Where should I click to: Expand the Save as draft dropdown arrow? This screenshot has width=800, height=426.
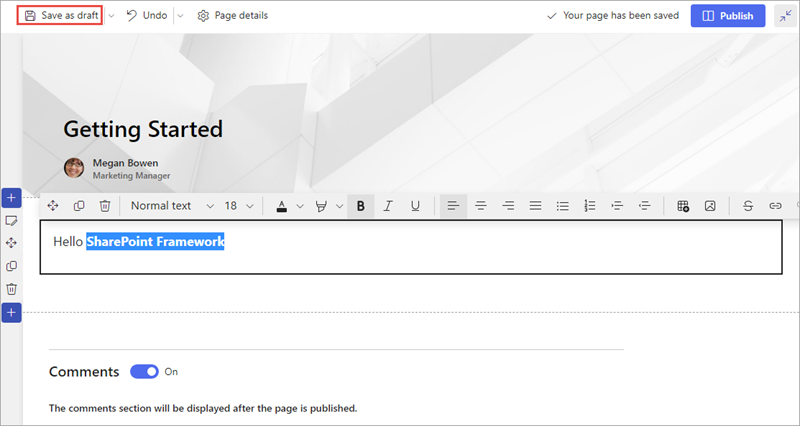coord(111,16)
